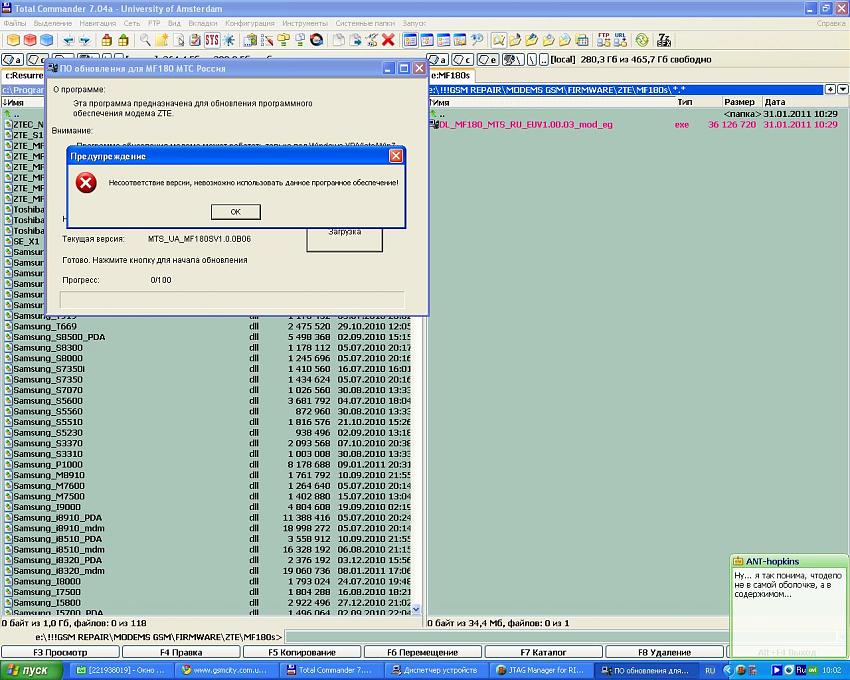Click the red SYS toolbar icon
Viewport: 850px width, 680px height.
click(x=211, y=40)
